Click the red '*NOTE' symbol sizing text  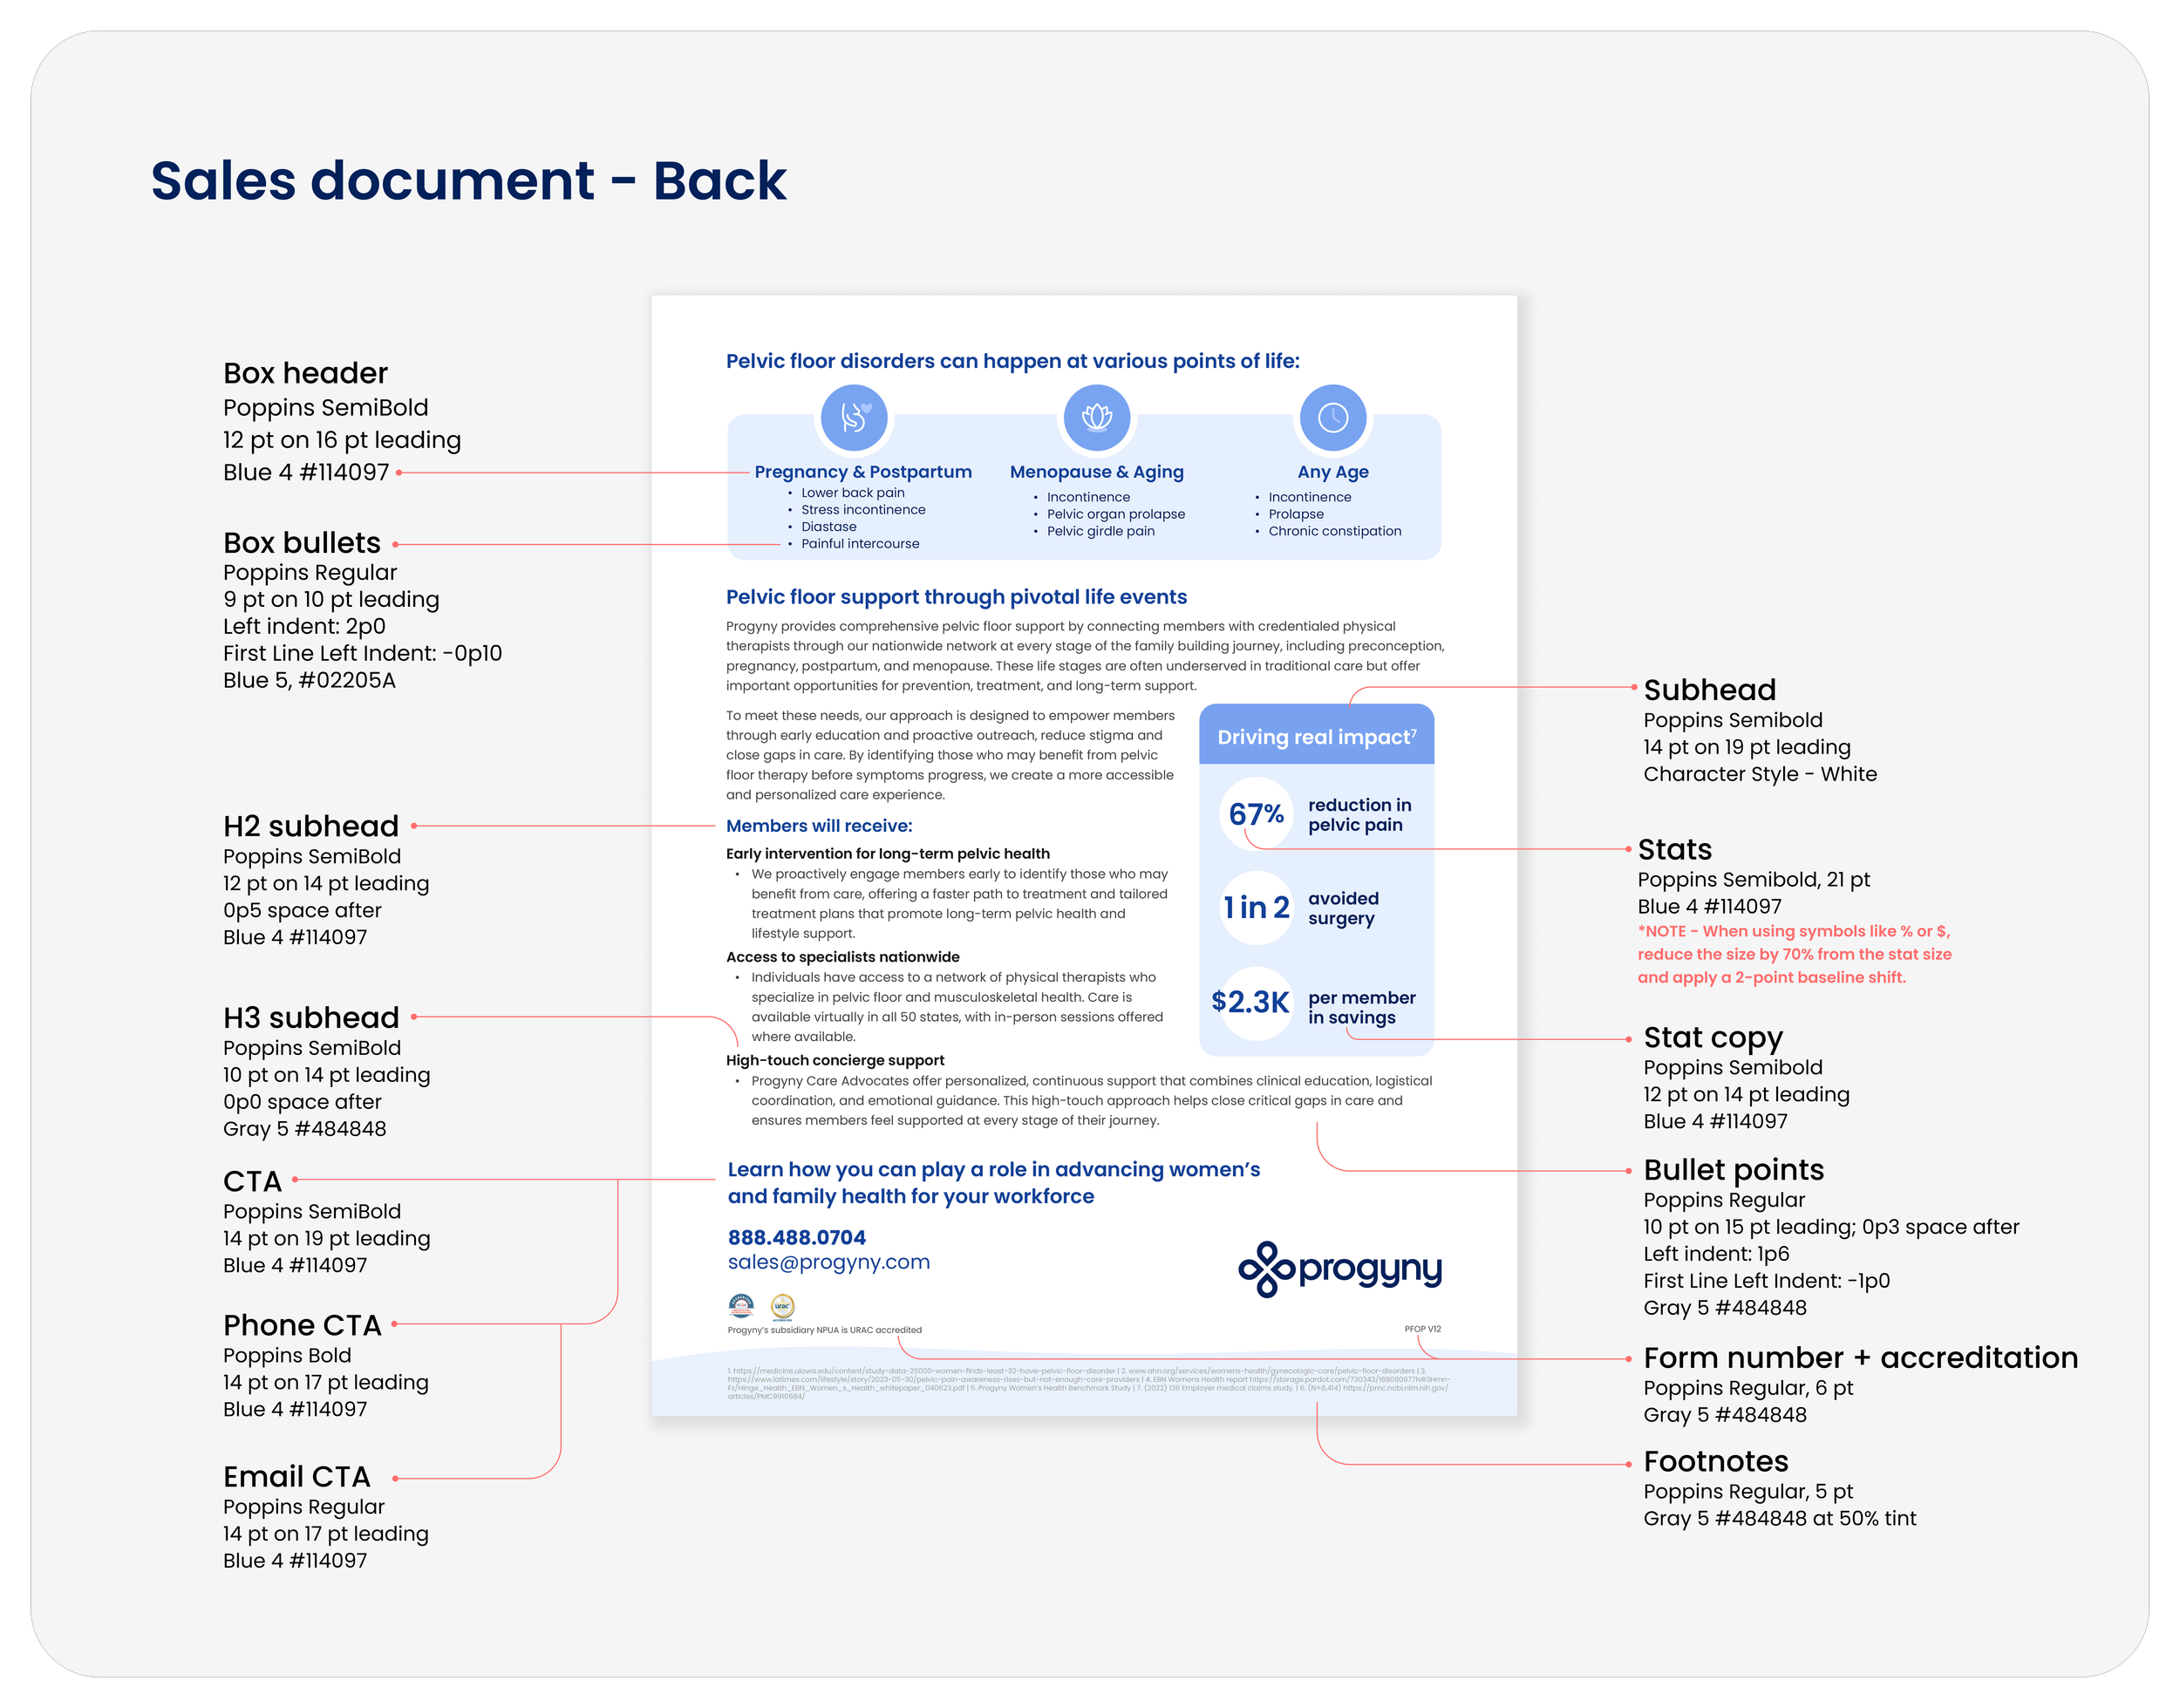(1794, 954)
